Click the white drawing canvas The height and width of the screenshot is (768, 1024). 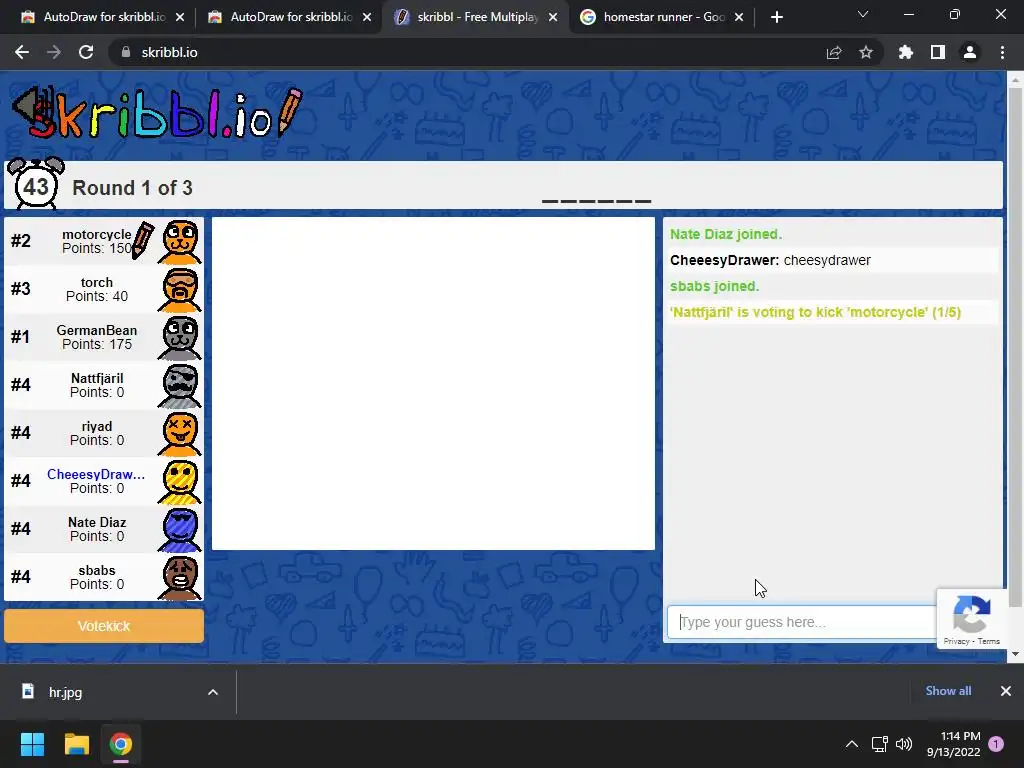tap(434, 383)
